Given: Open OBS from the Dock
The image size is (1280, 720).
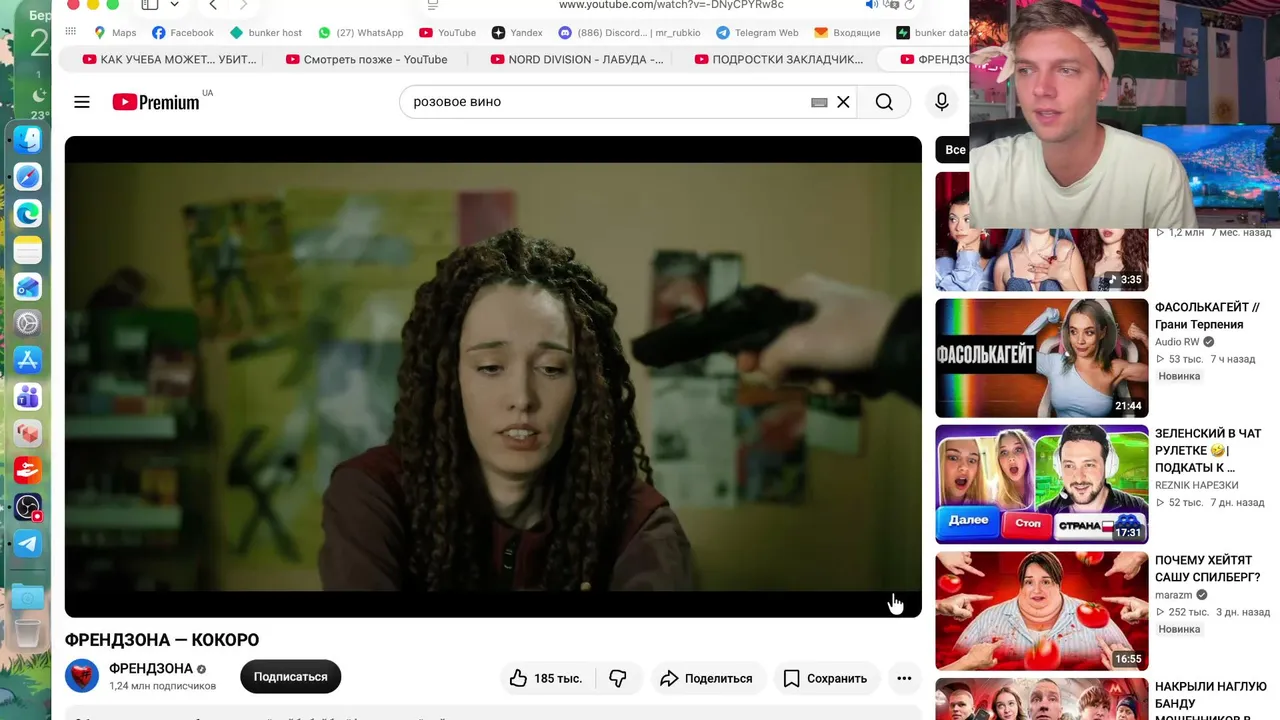Looking at the screenshot, I should point(28,507).
